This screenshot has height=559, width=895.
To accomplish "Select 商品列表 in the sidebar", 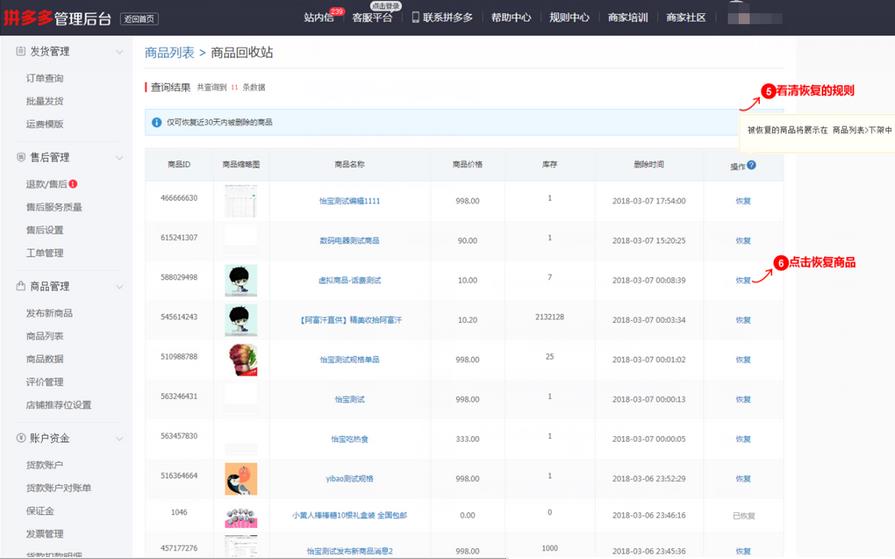I will click(45, 336).
